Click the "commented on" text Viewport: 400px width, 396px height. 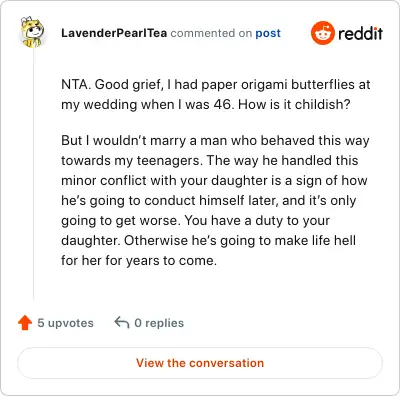coord(211,33)
